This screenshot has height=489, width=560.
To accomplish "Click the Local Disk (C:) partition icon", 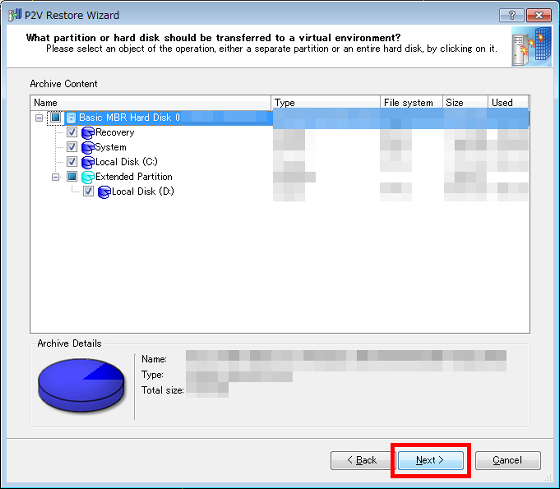I will 88,162.
